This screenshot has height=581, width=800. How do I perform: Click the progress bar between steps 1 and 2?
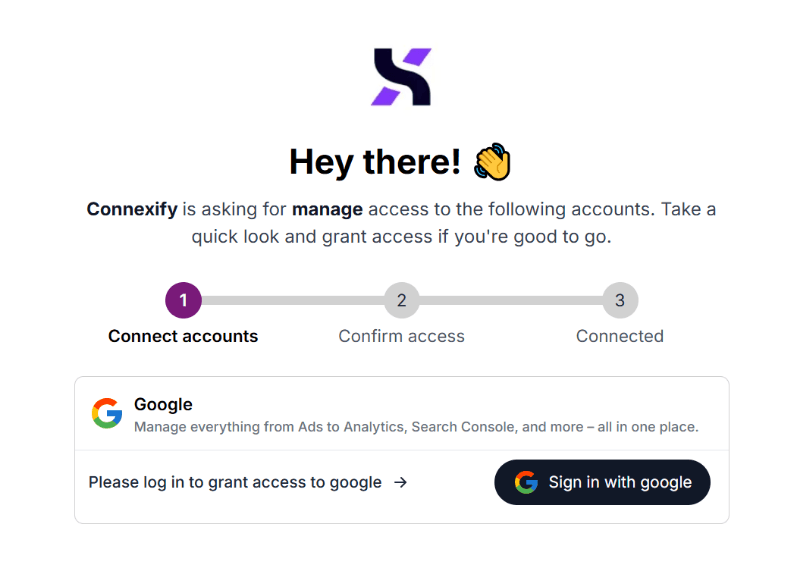pos(292,300)
